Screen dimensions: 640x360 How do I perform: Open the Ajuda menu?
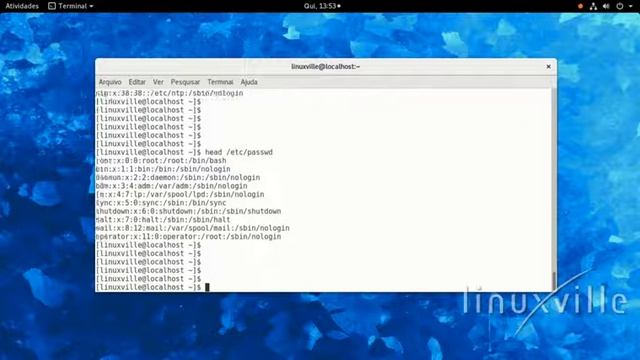click(x=249, y=82)
